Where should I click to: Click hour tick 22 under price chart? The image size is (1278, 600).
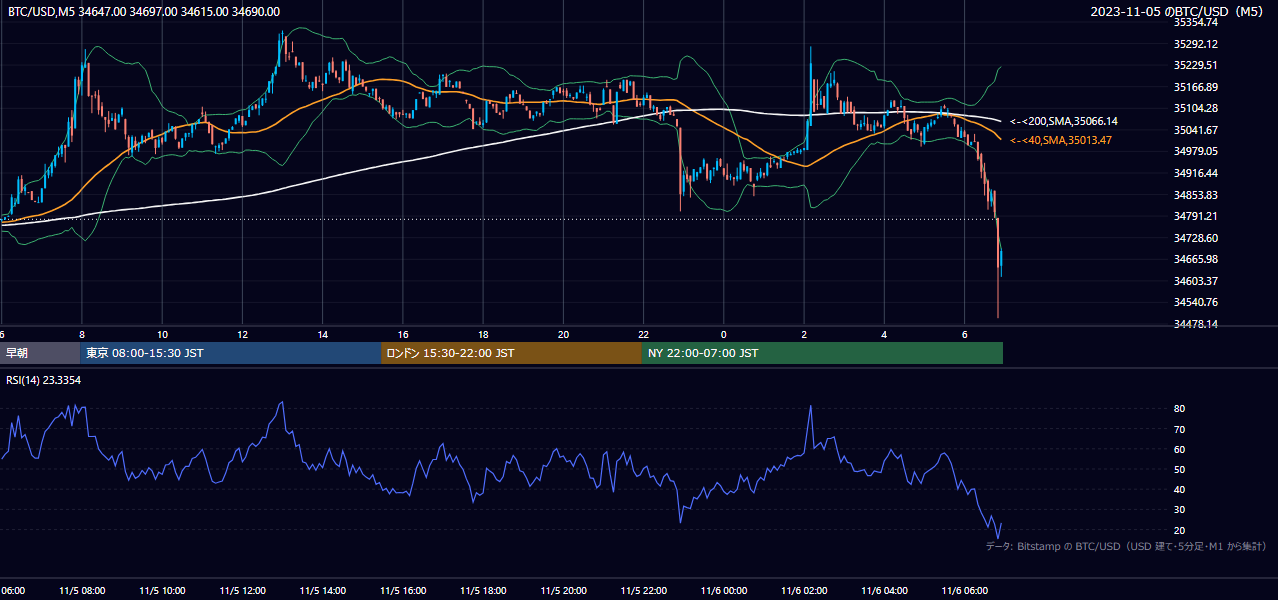[x=643, y=334]
